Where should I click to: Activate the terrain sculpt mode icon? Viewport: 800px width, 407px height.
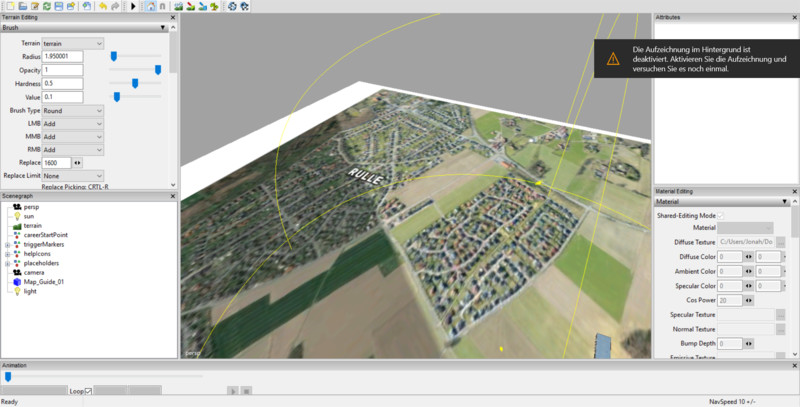pos(178,6)
